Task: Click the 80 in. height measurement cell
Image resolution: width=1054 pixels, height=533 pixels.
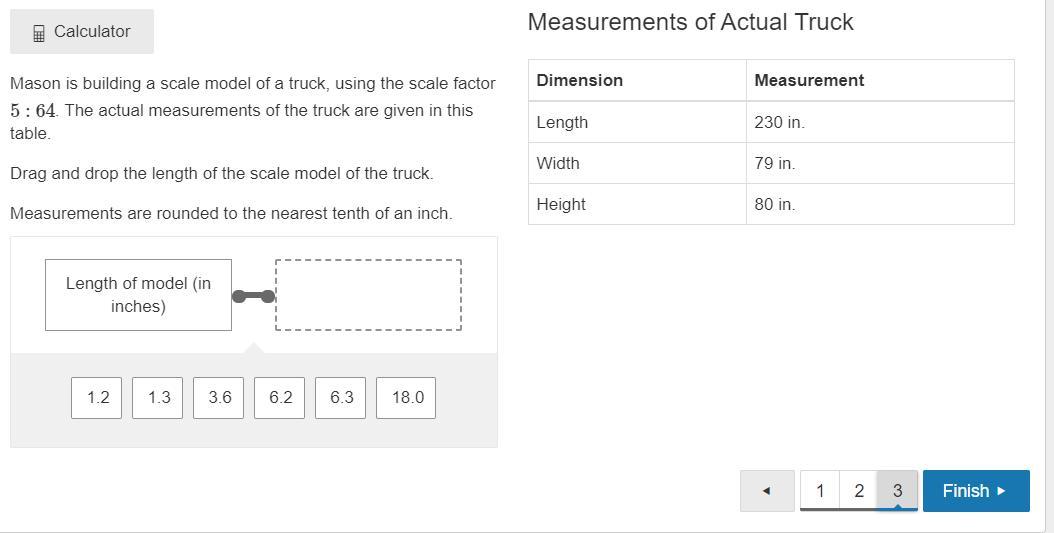Action: [x=879, y=204]
